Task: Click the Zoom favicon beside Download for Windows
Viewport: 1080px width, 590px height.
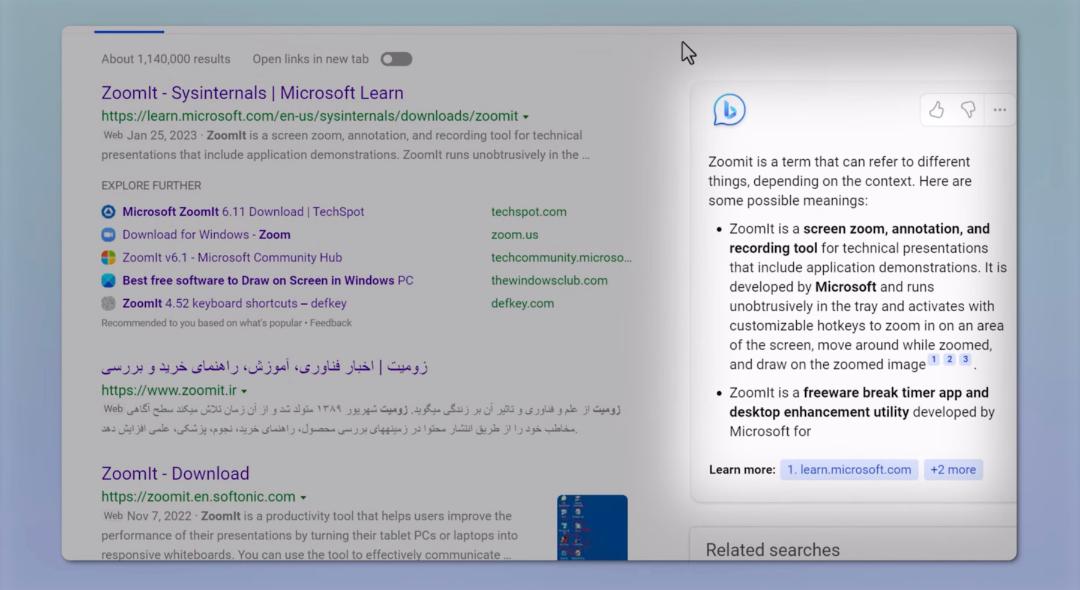Action: tap(108, 235)
